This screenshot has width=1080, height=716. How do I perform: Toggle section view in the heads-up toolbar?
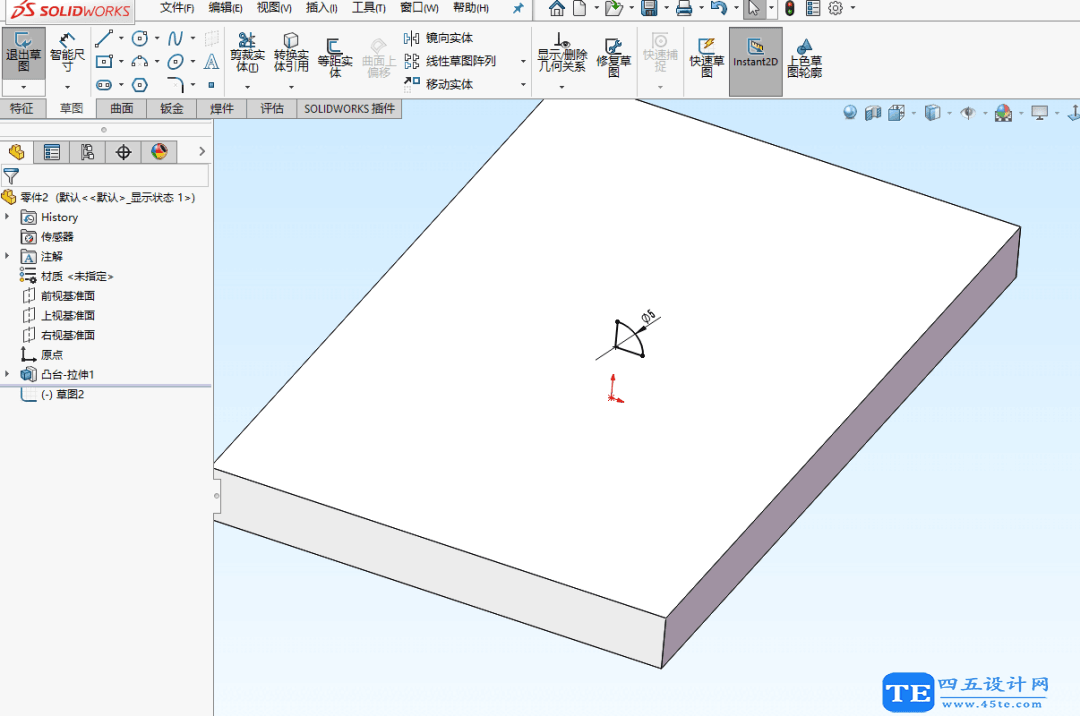[x=870, y=113]
